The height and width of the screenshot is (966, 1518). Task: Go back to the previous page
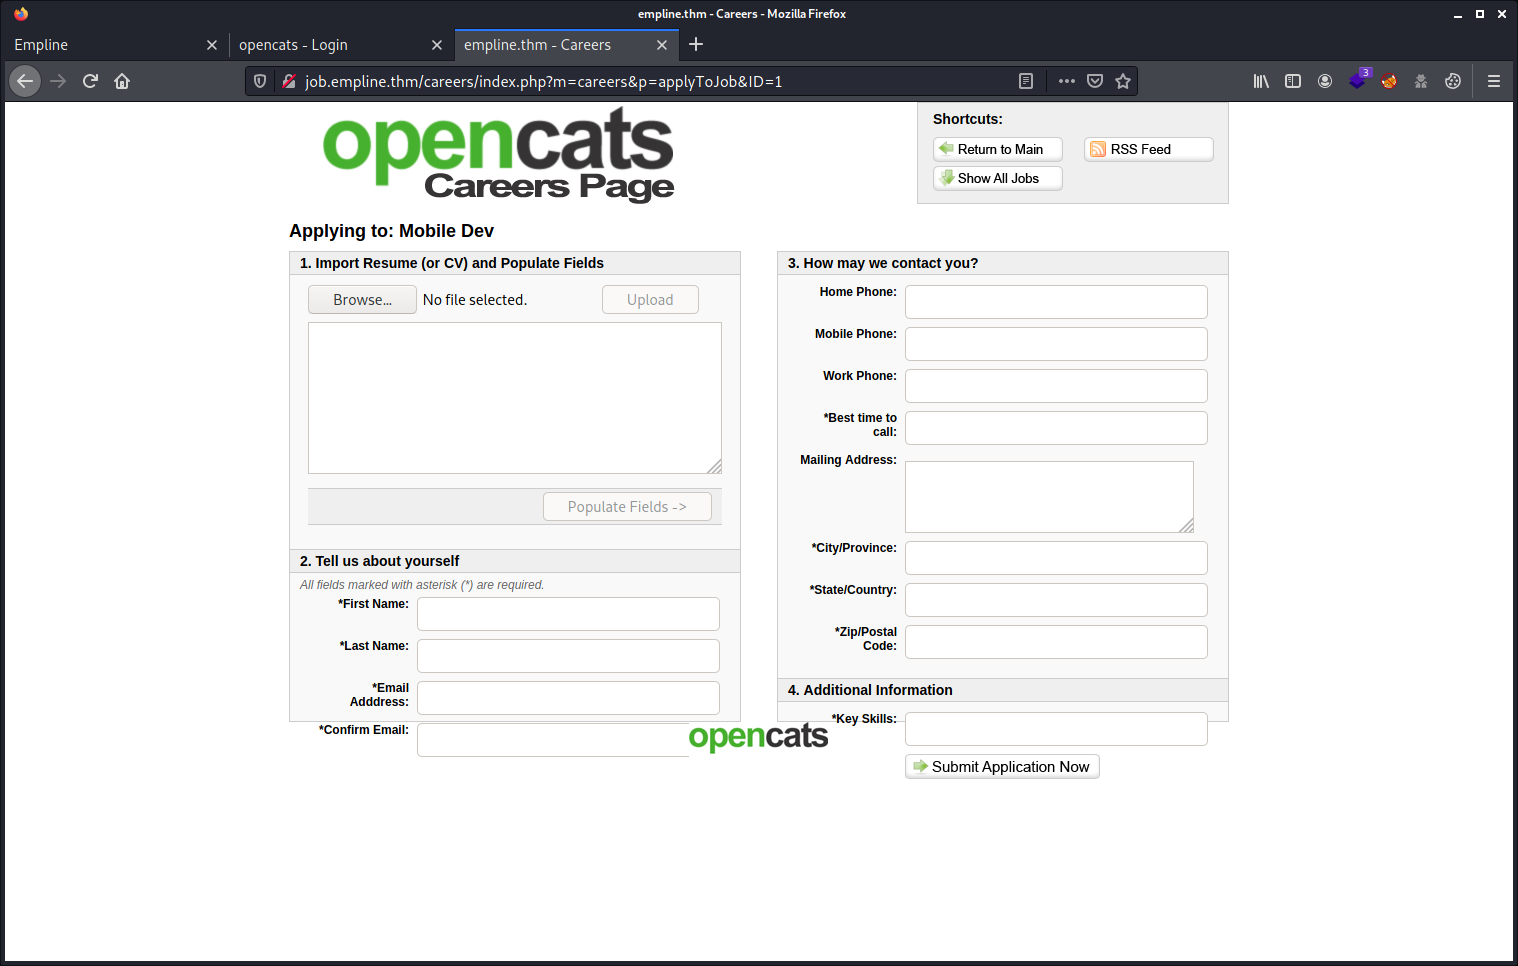click(x=25, y=81)
